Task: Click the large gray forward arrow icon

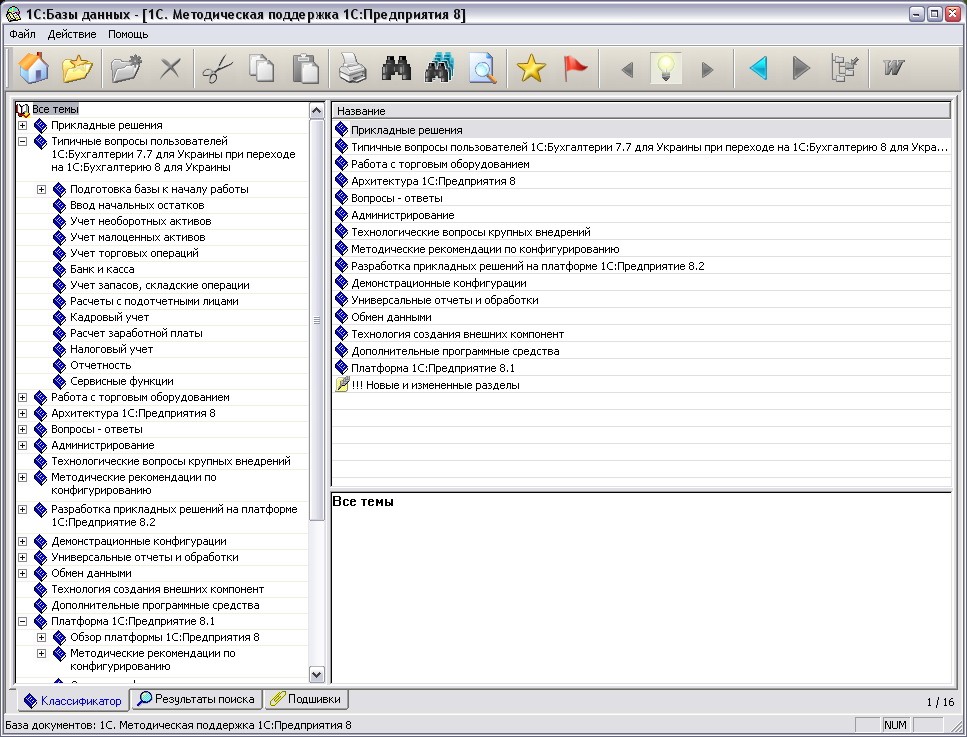Action: (x=800, y=68)
